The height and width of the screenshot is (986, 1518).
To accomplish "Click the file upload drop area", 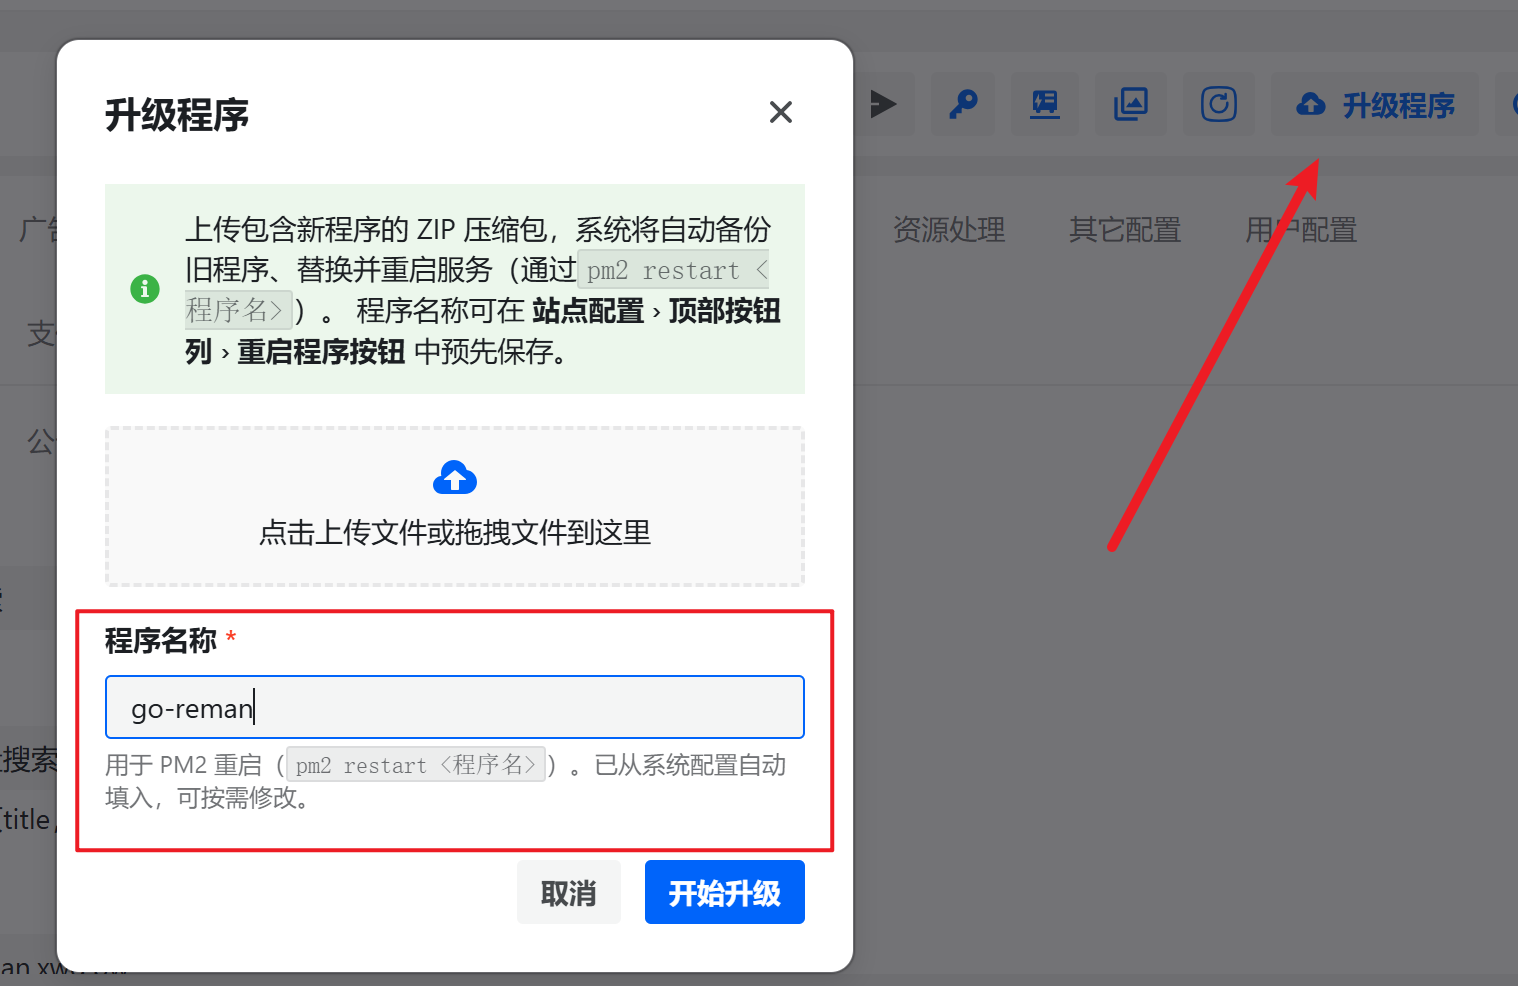I will 454,507.
